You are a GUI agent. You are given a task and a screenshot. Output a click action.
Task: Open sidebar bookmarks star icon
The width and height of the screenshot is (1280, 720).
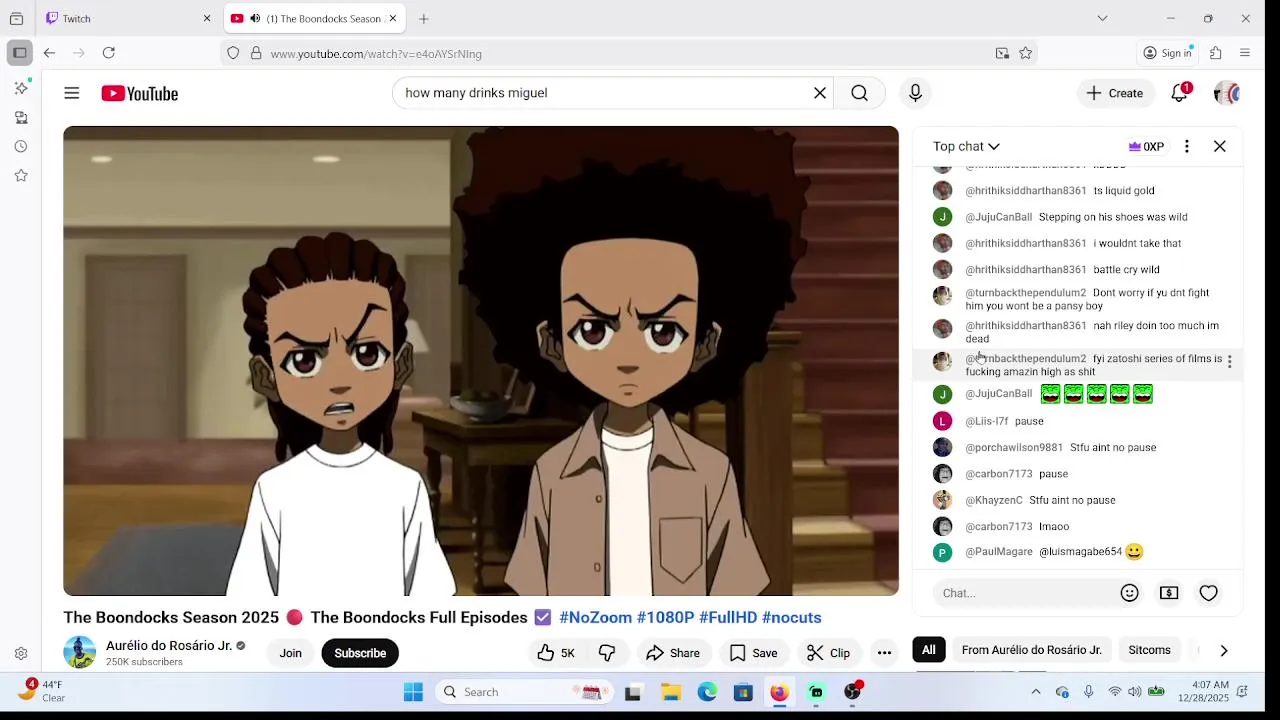click(x=21, y=175)
